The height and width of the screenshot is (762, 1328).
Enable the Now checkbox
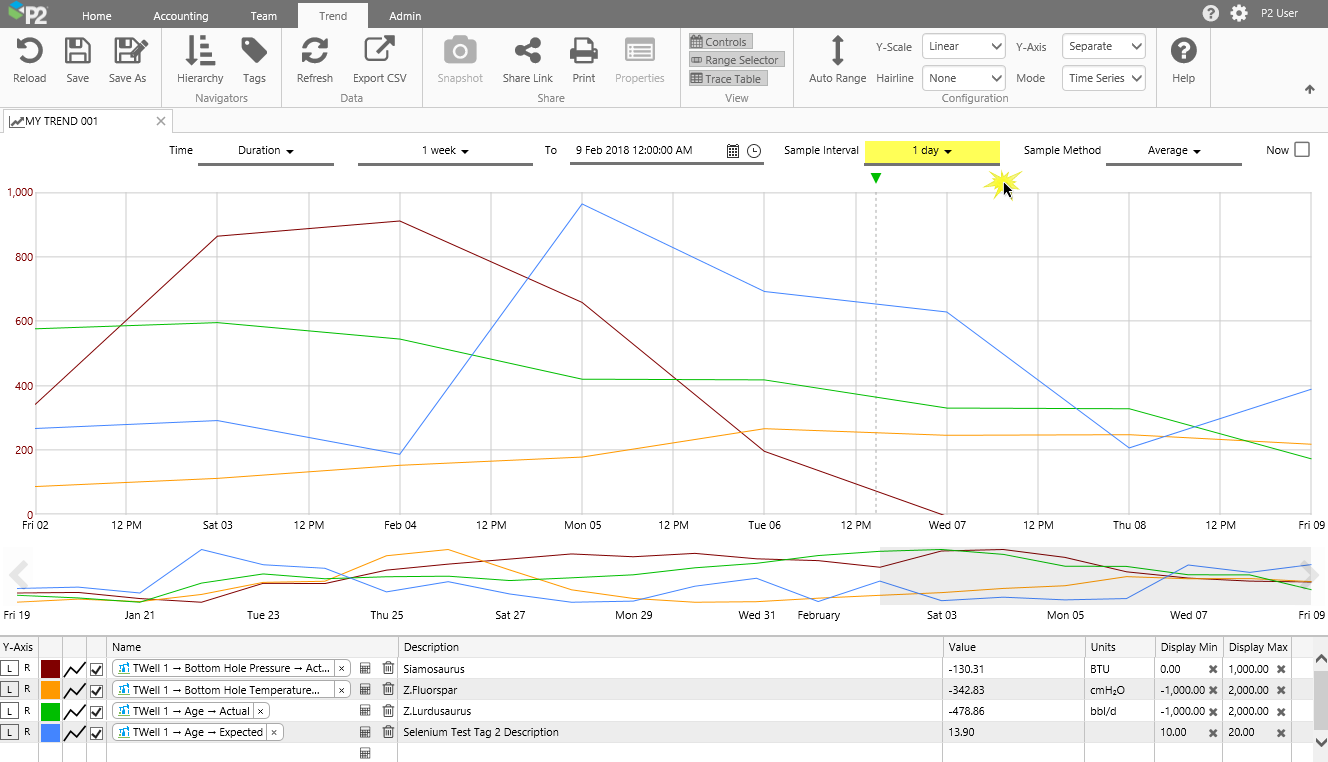[1301, 150]
